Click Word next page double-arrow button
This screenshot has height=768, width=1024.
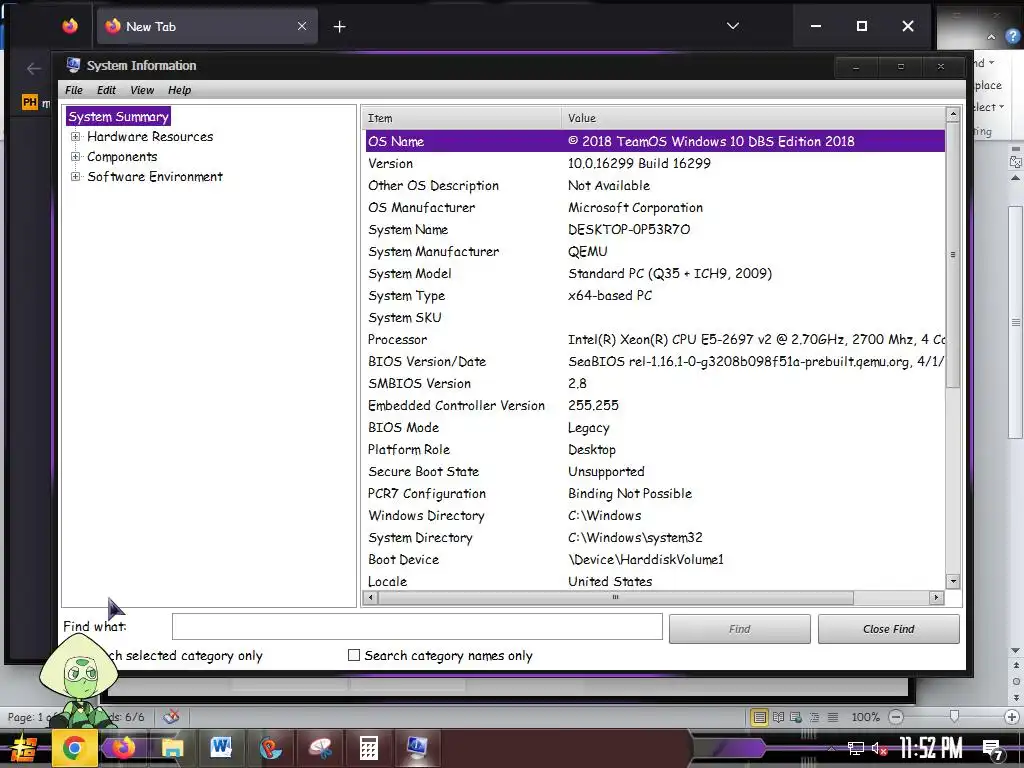[x=1016, y=697]
